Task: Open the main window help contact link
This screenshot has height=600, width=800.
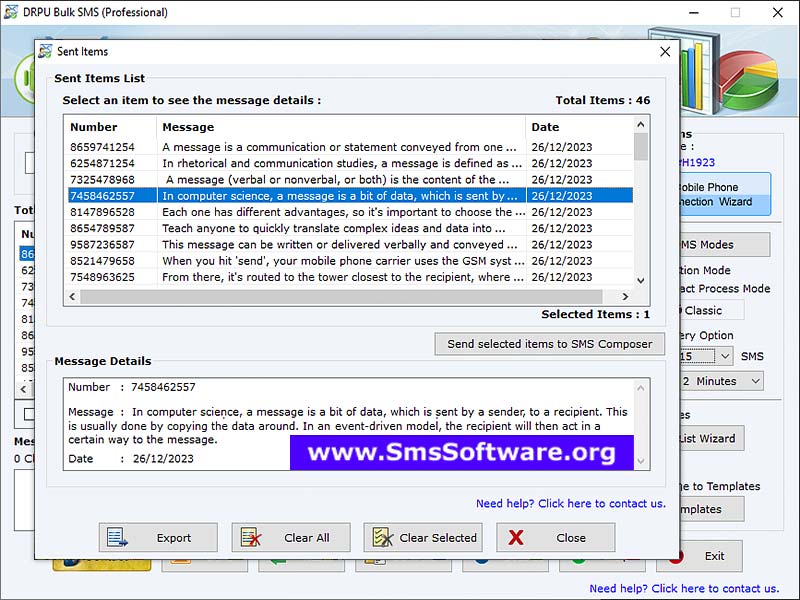Action: point(684,588)
